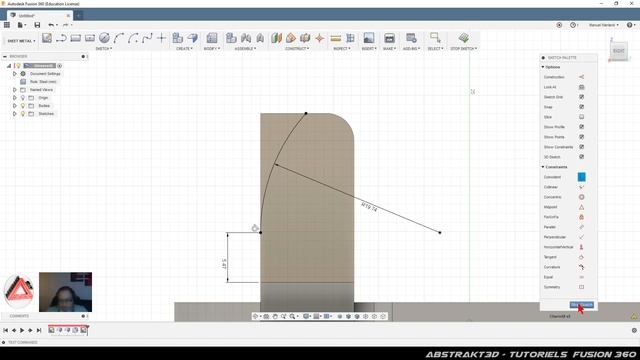
Task: Click the Fix/Unfix constraint icon
Action: pyautogui.click(x=581, y=217)
